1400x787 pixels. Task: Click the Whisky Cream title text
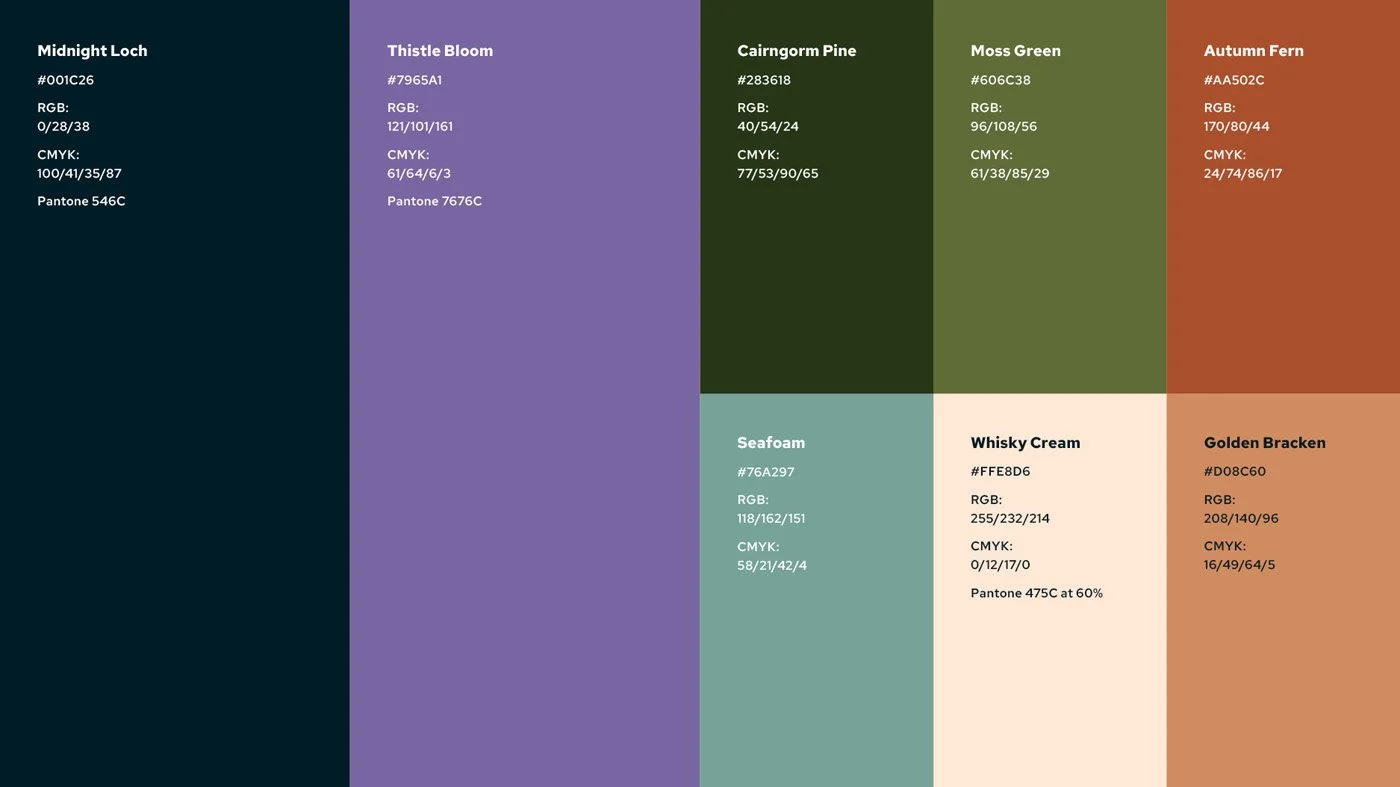point(1026,442)
